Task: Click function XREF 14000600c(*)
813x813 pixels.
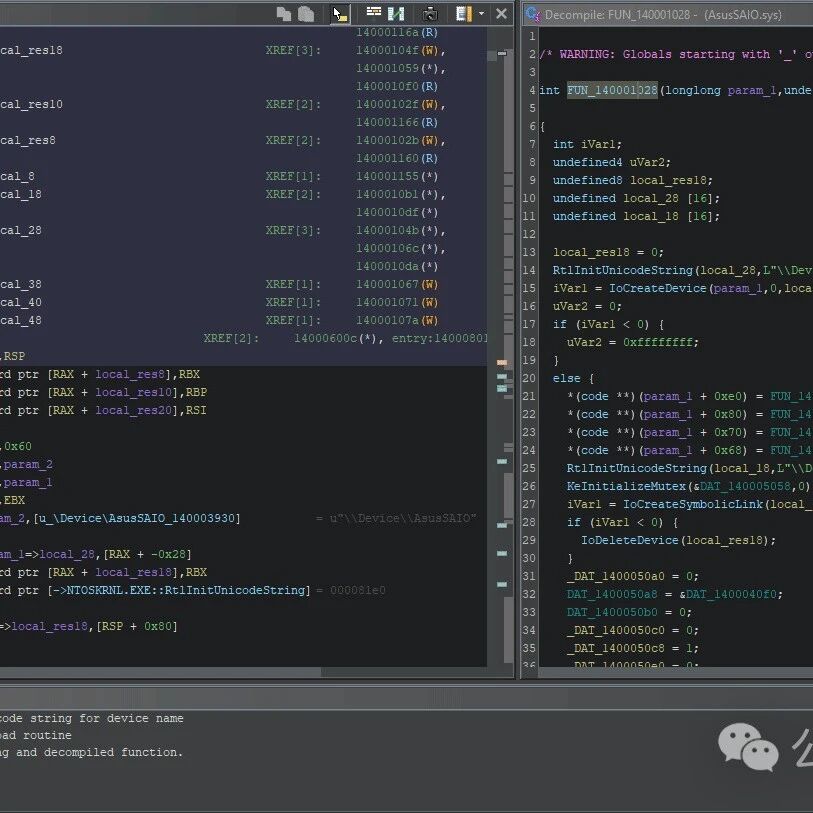Action: (336, 339)
